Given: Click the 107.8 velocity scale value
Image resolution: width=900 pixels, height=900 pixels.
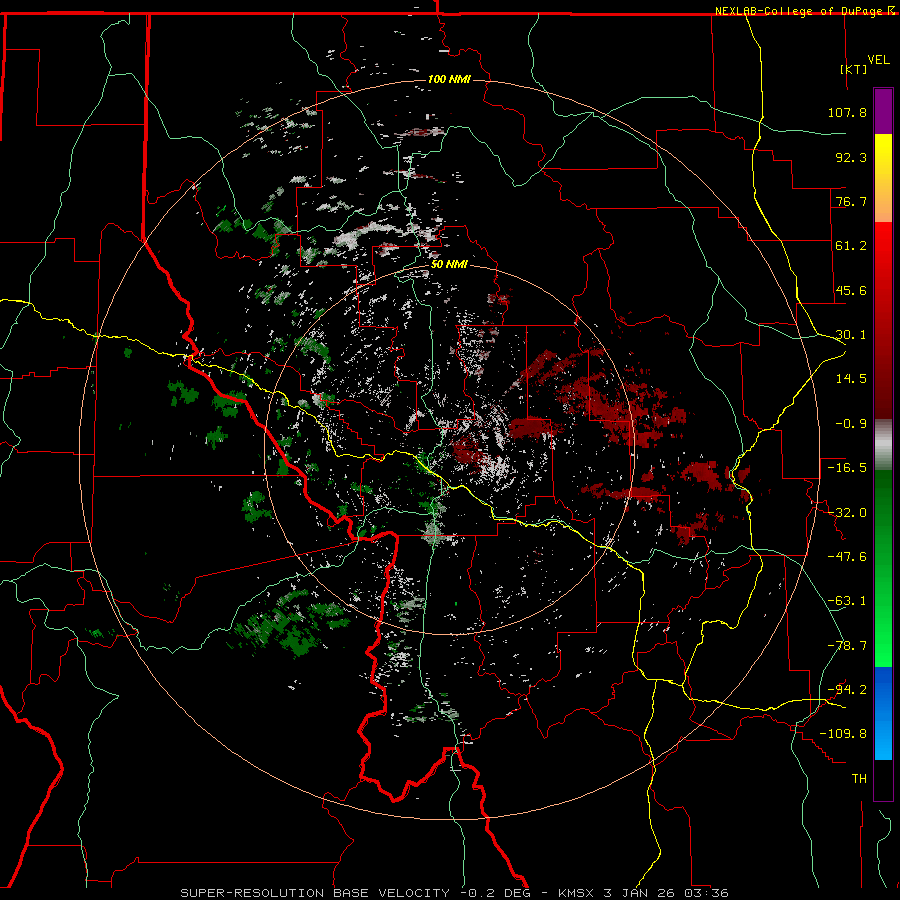Looking at the screenshot, I should 847,112.
